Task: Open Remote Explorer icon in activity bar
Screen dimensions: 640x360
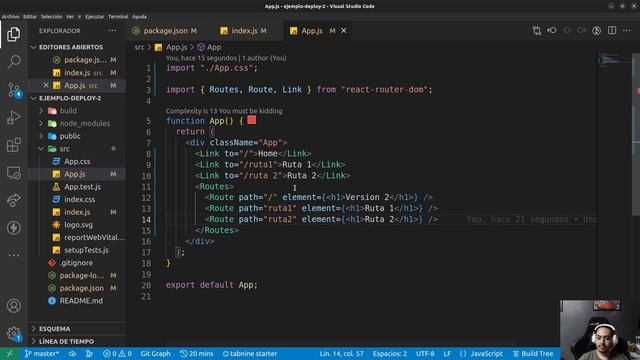Action: click(x=13, y=173)
